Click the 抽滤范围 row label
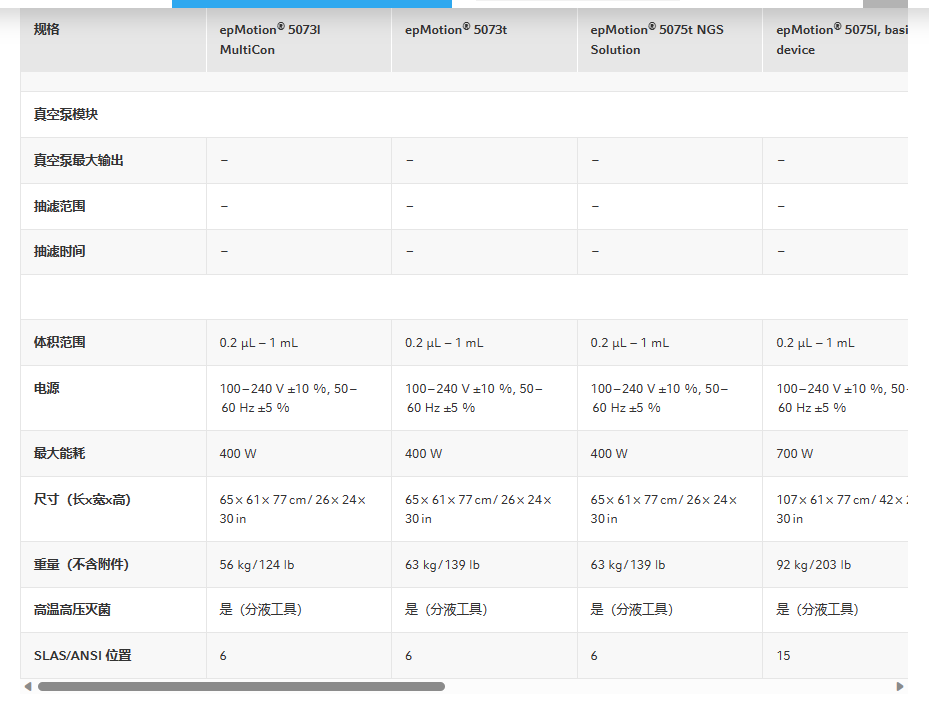The height and width of the screenshot is (722, 929). click(x=60, y=206)
